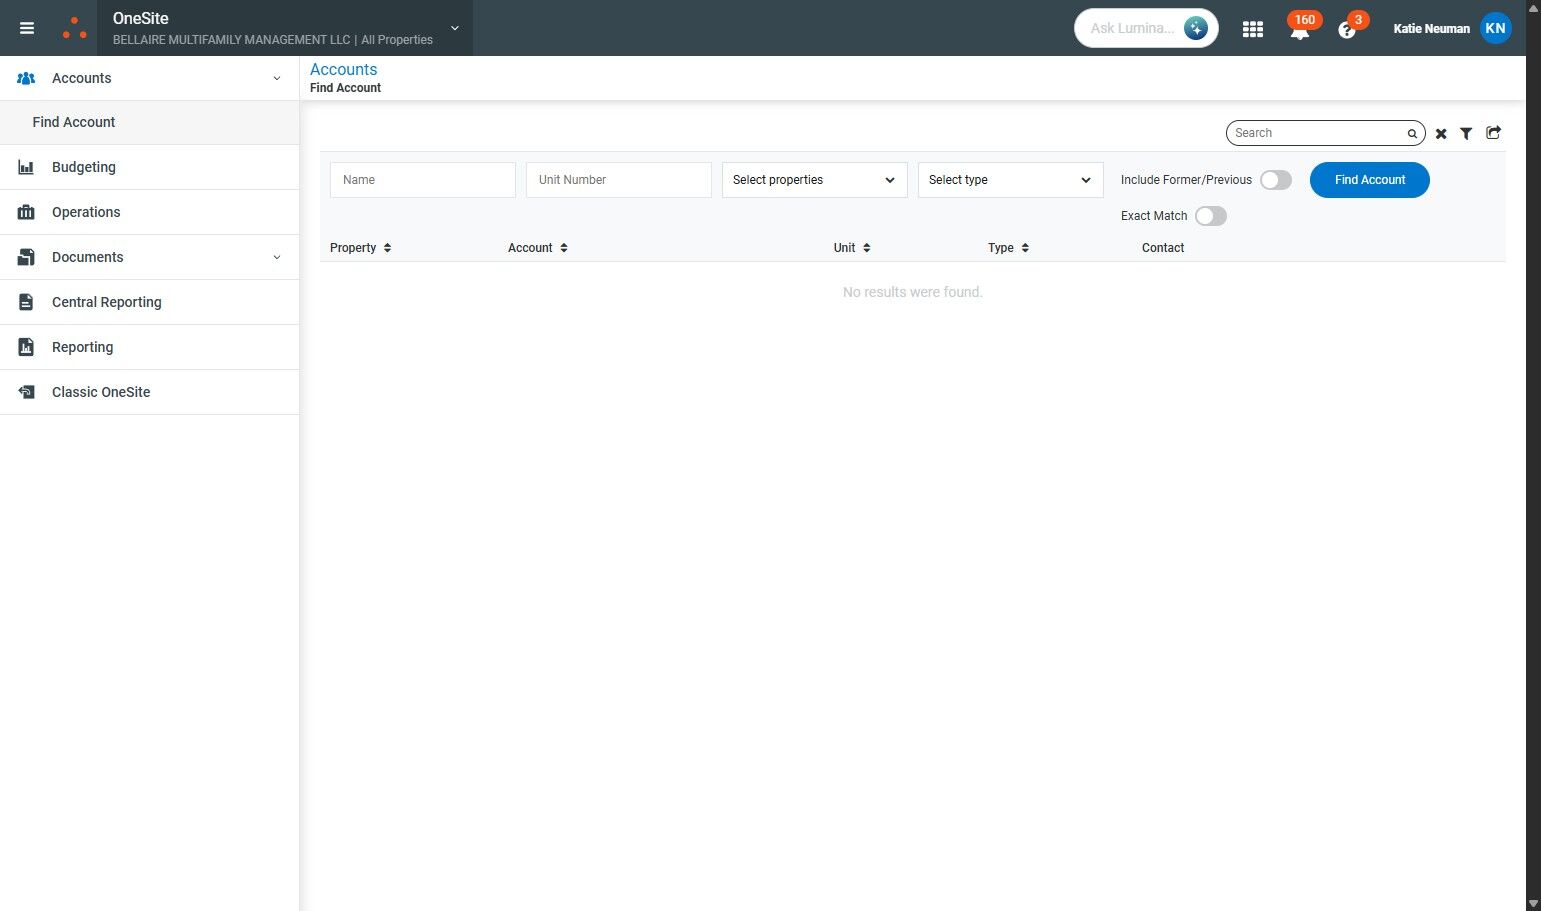Toggle Include Former/Previous switch
Image resolution: width=1541 pixels, height=911 pixels.
point(1276,180)
